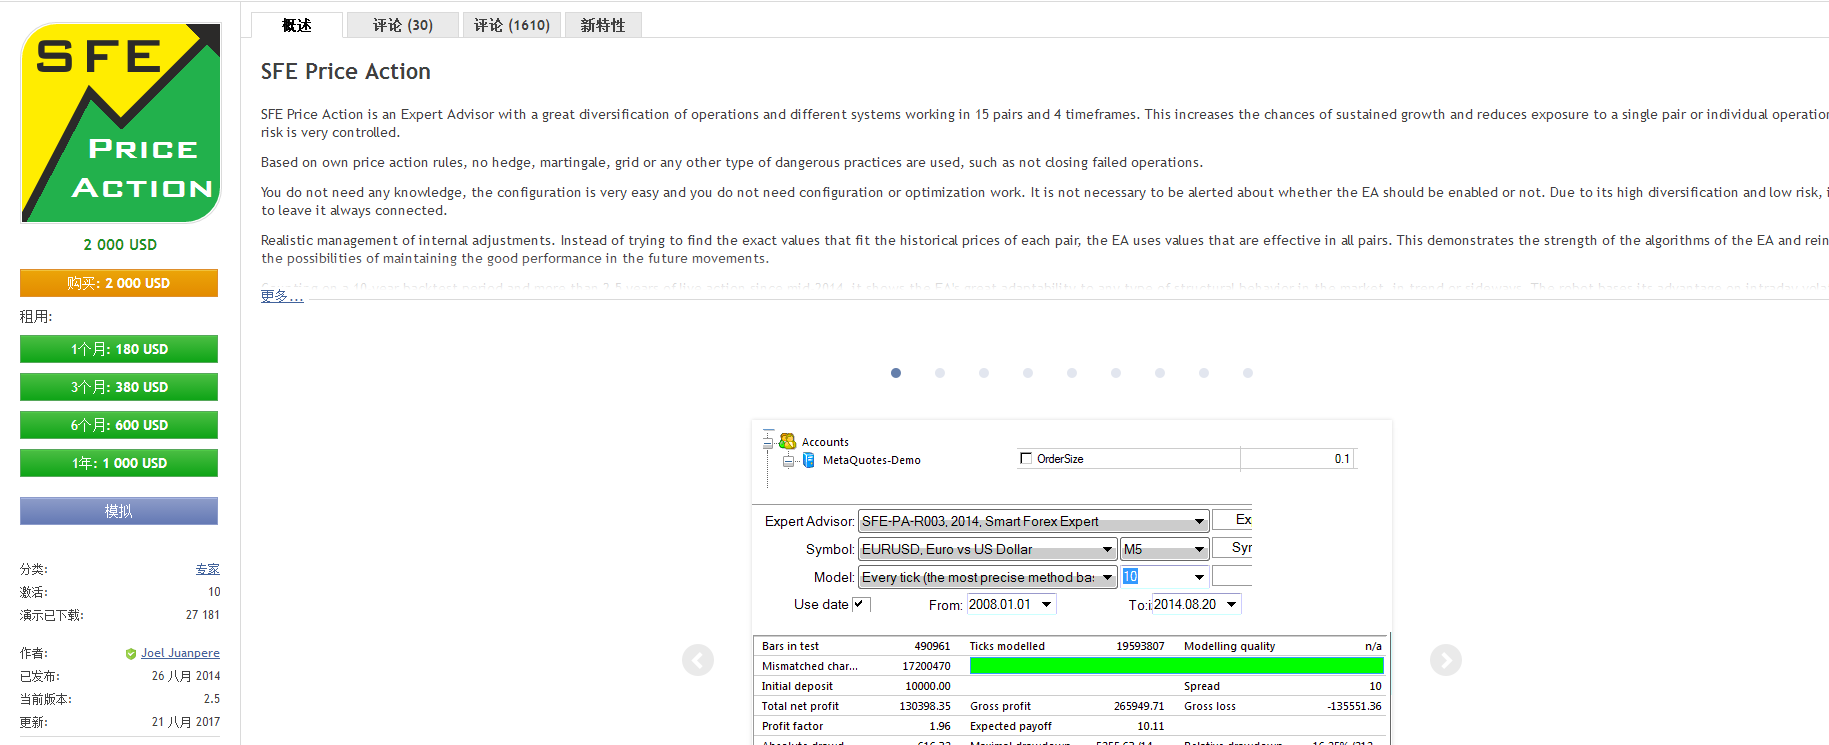Click the 模拟 demo button
Viewport: 1829px width, 745px height.
point(119,511)
